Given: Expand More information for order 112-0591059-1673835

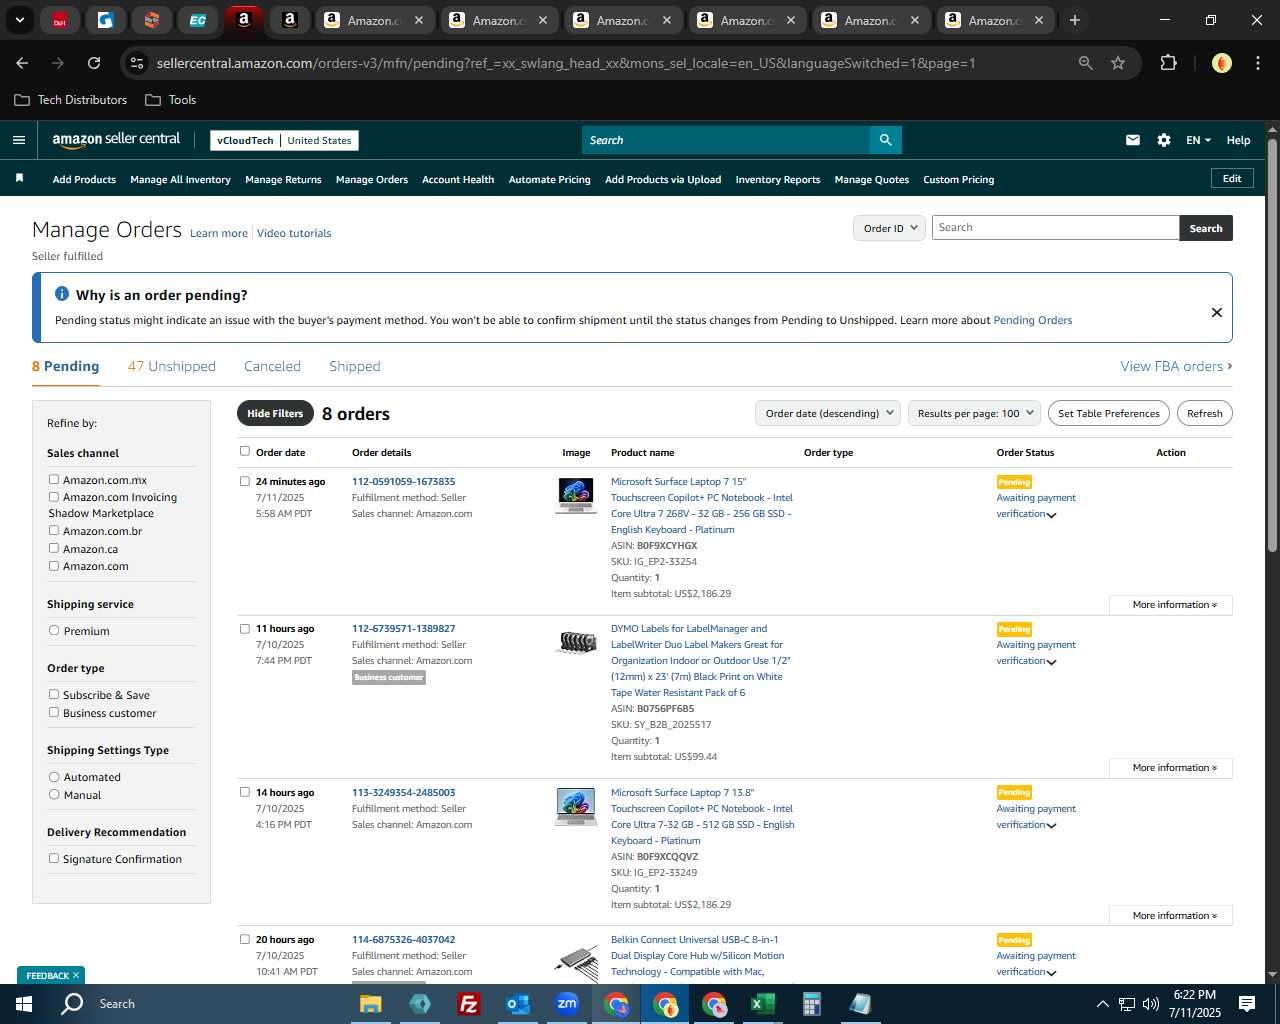Looking at the screenshot, I should 1171,605.
